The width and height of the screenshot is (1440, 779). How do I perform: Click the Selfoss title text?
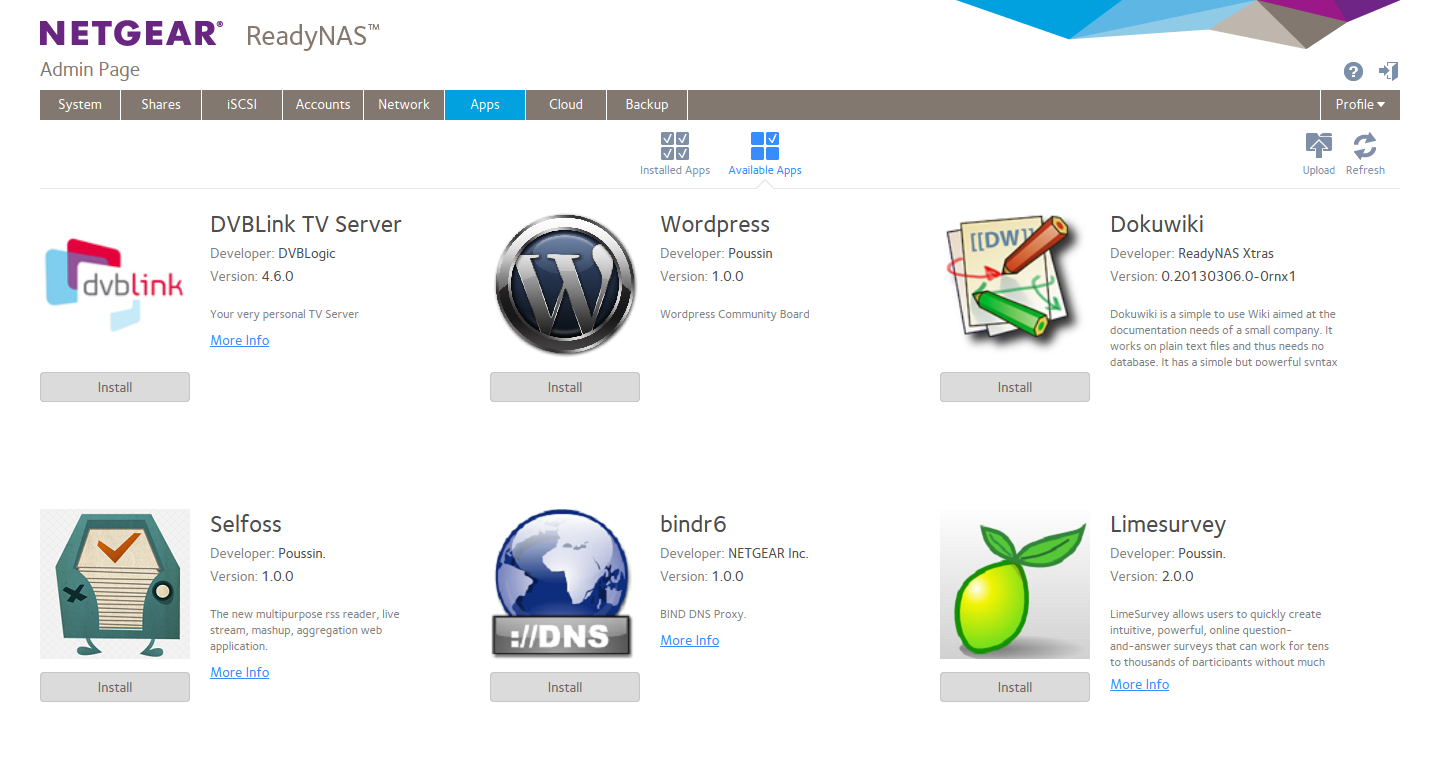[x=246, y=524]
